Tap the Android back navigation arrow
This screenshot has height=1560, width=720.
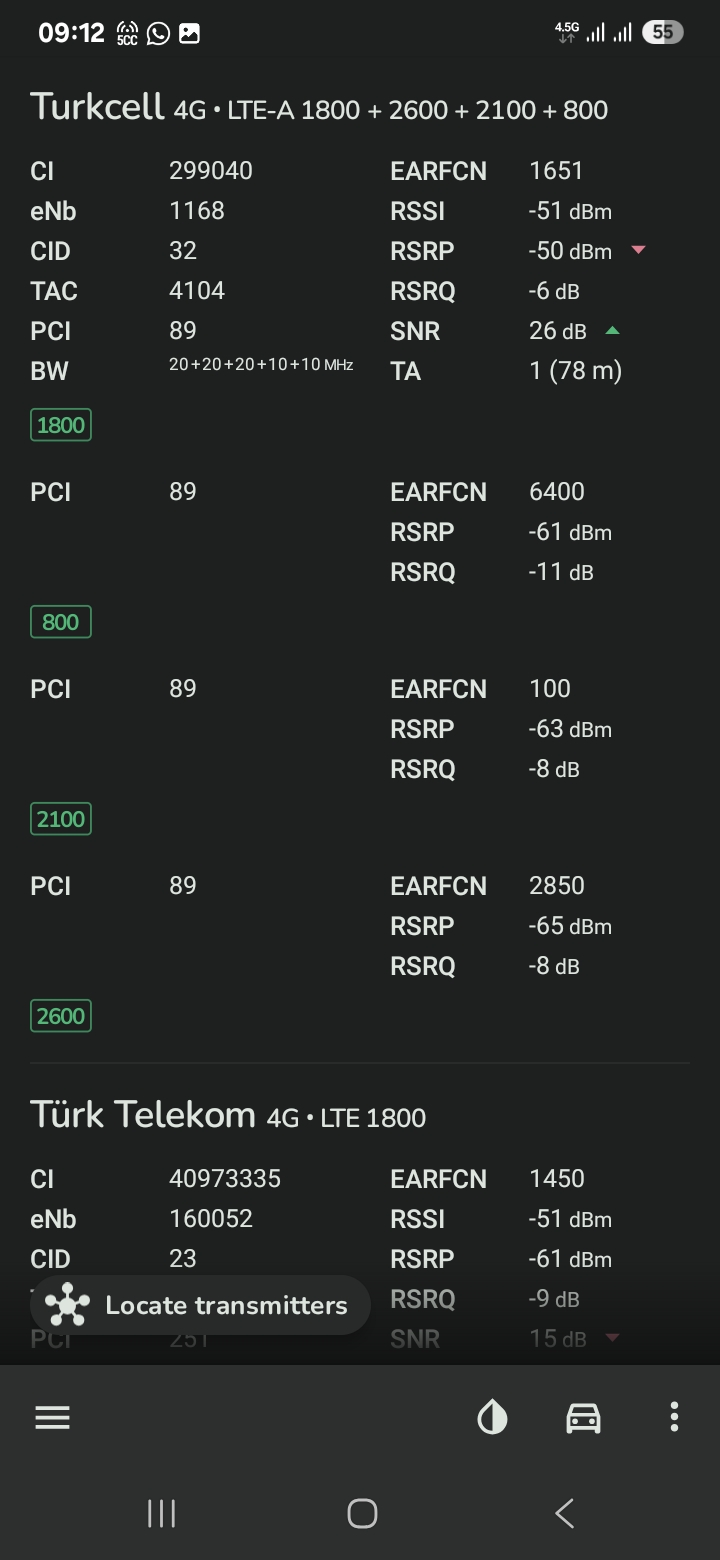(565, 1513)
